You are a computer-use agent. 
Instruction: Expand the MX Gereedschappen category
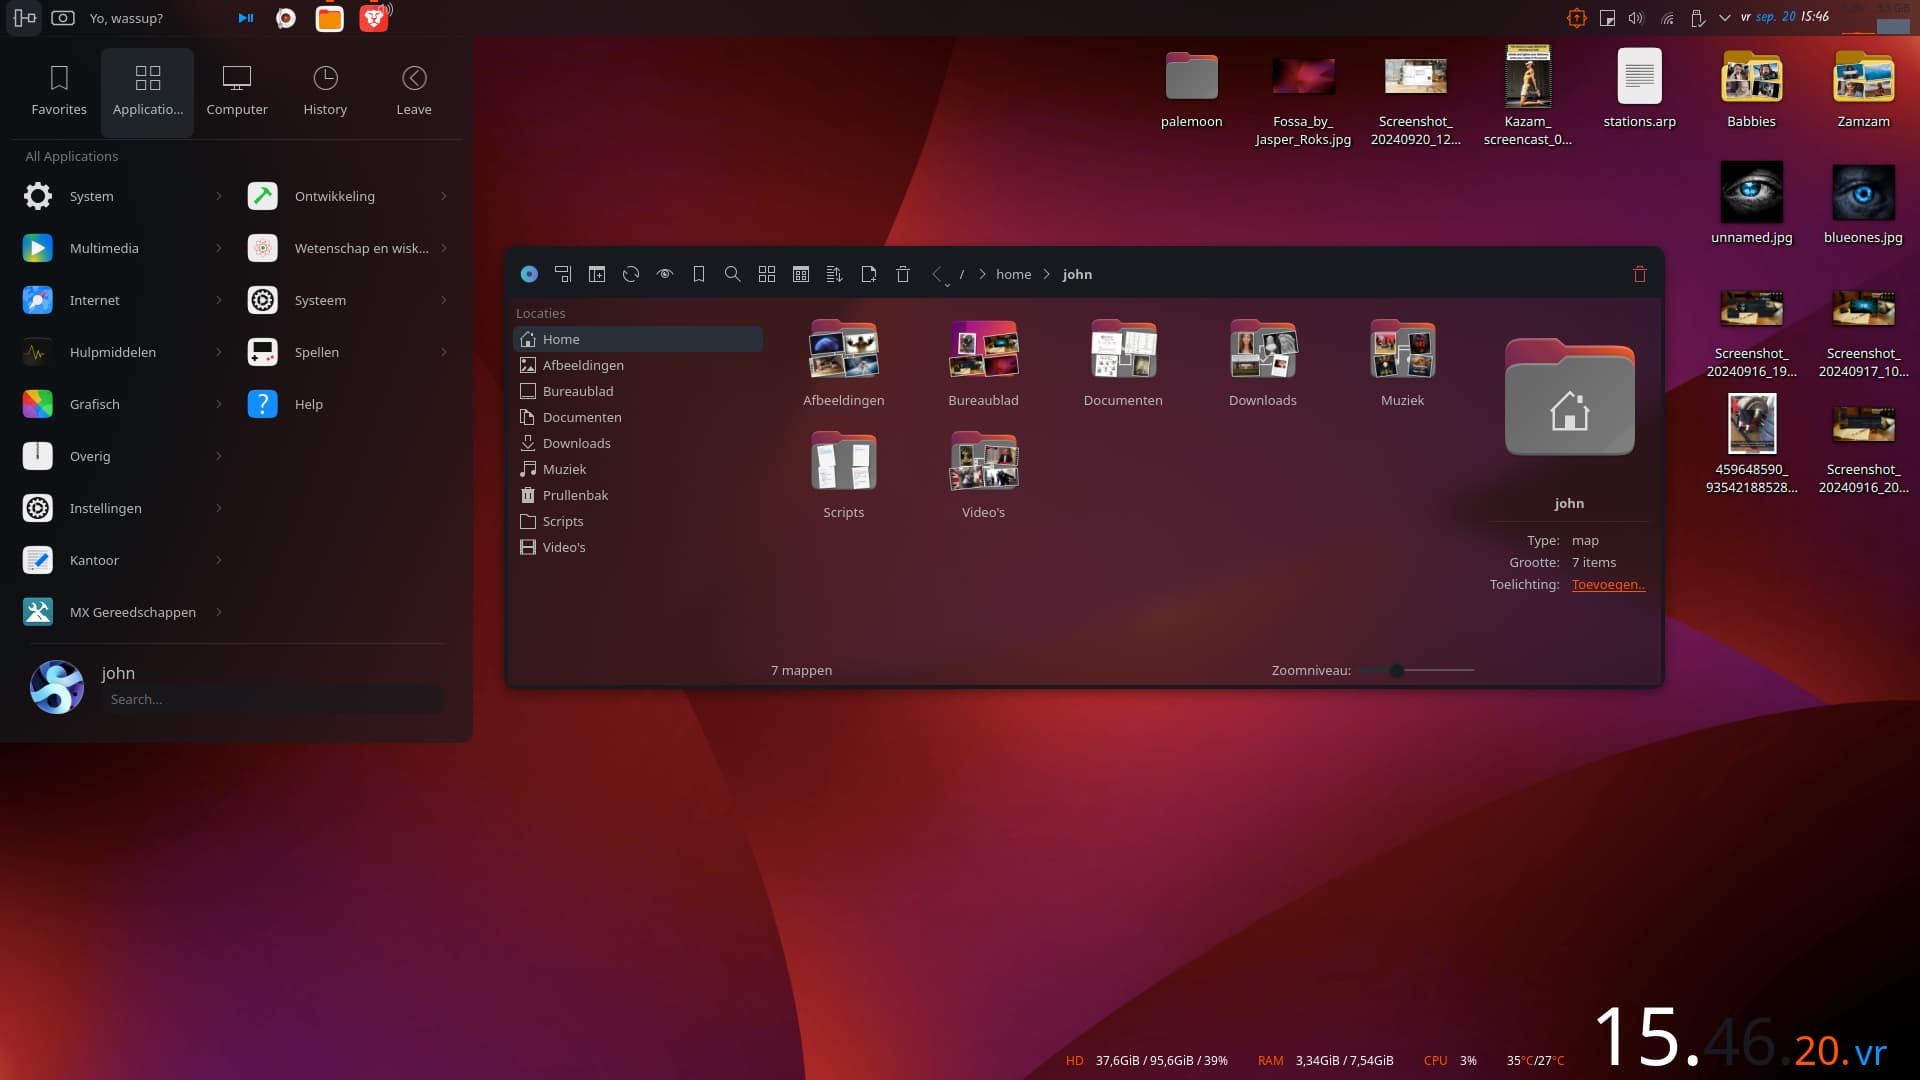pos(122,612)
